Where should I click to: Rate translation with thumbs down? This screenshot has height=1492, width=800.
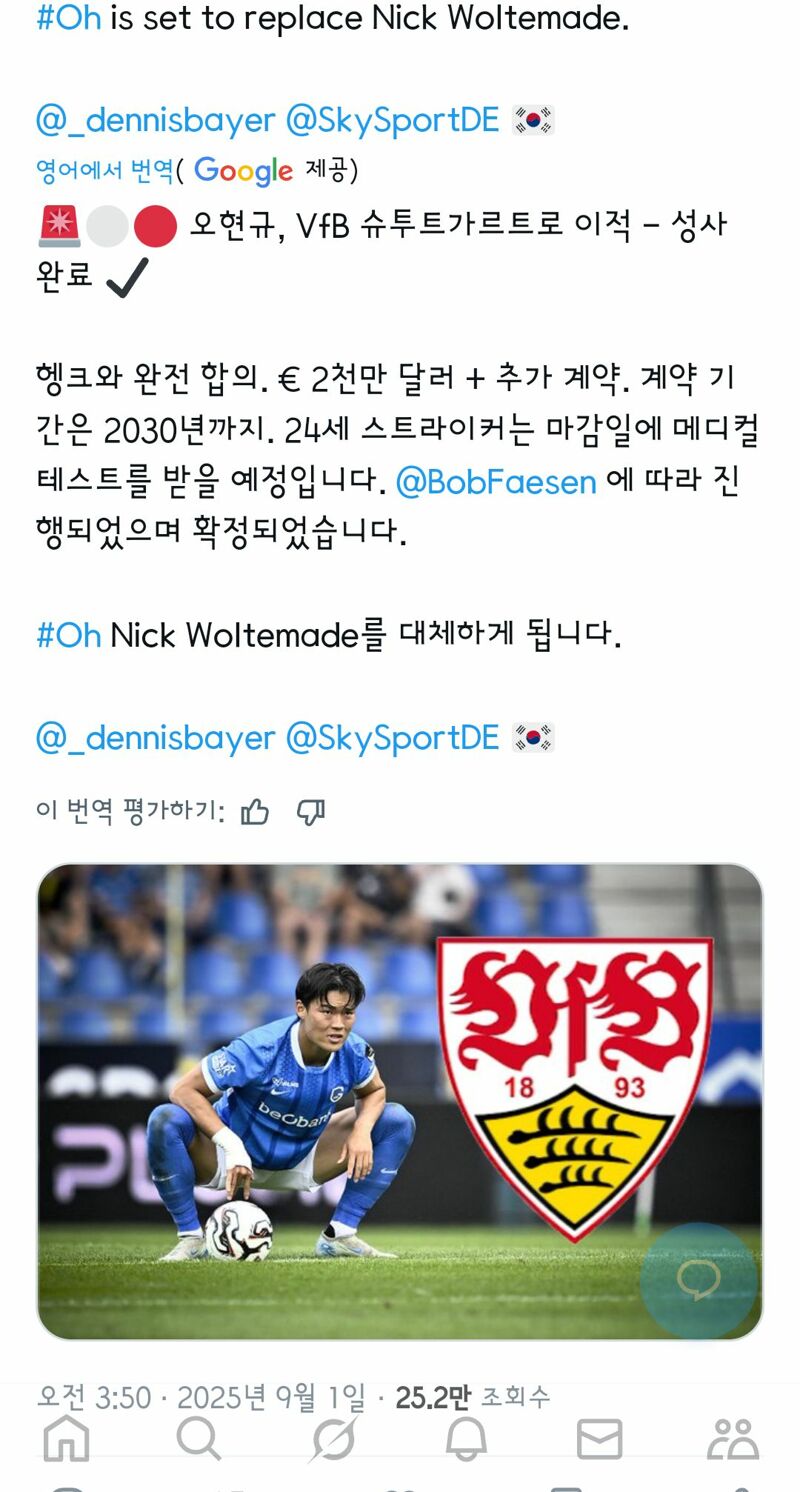tap(311, 812)
